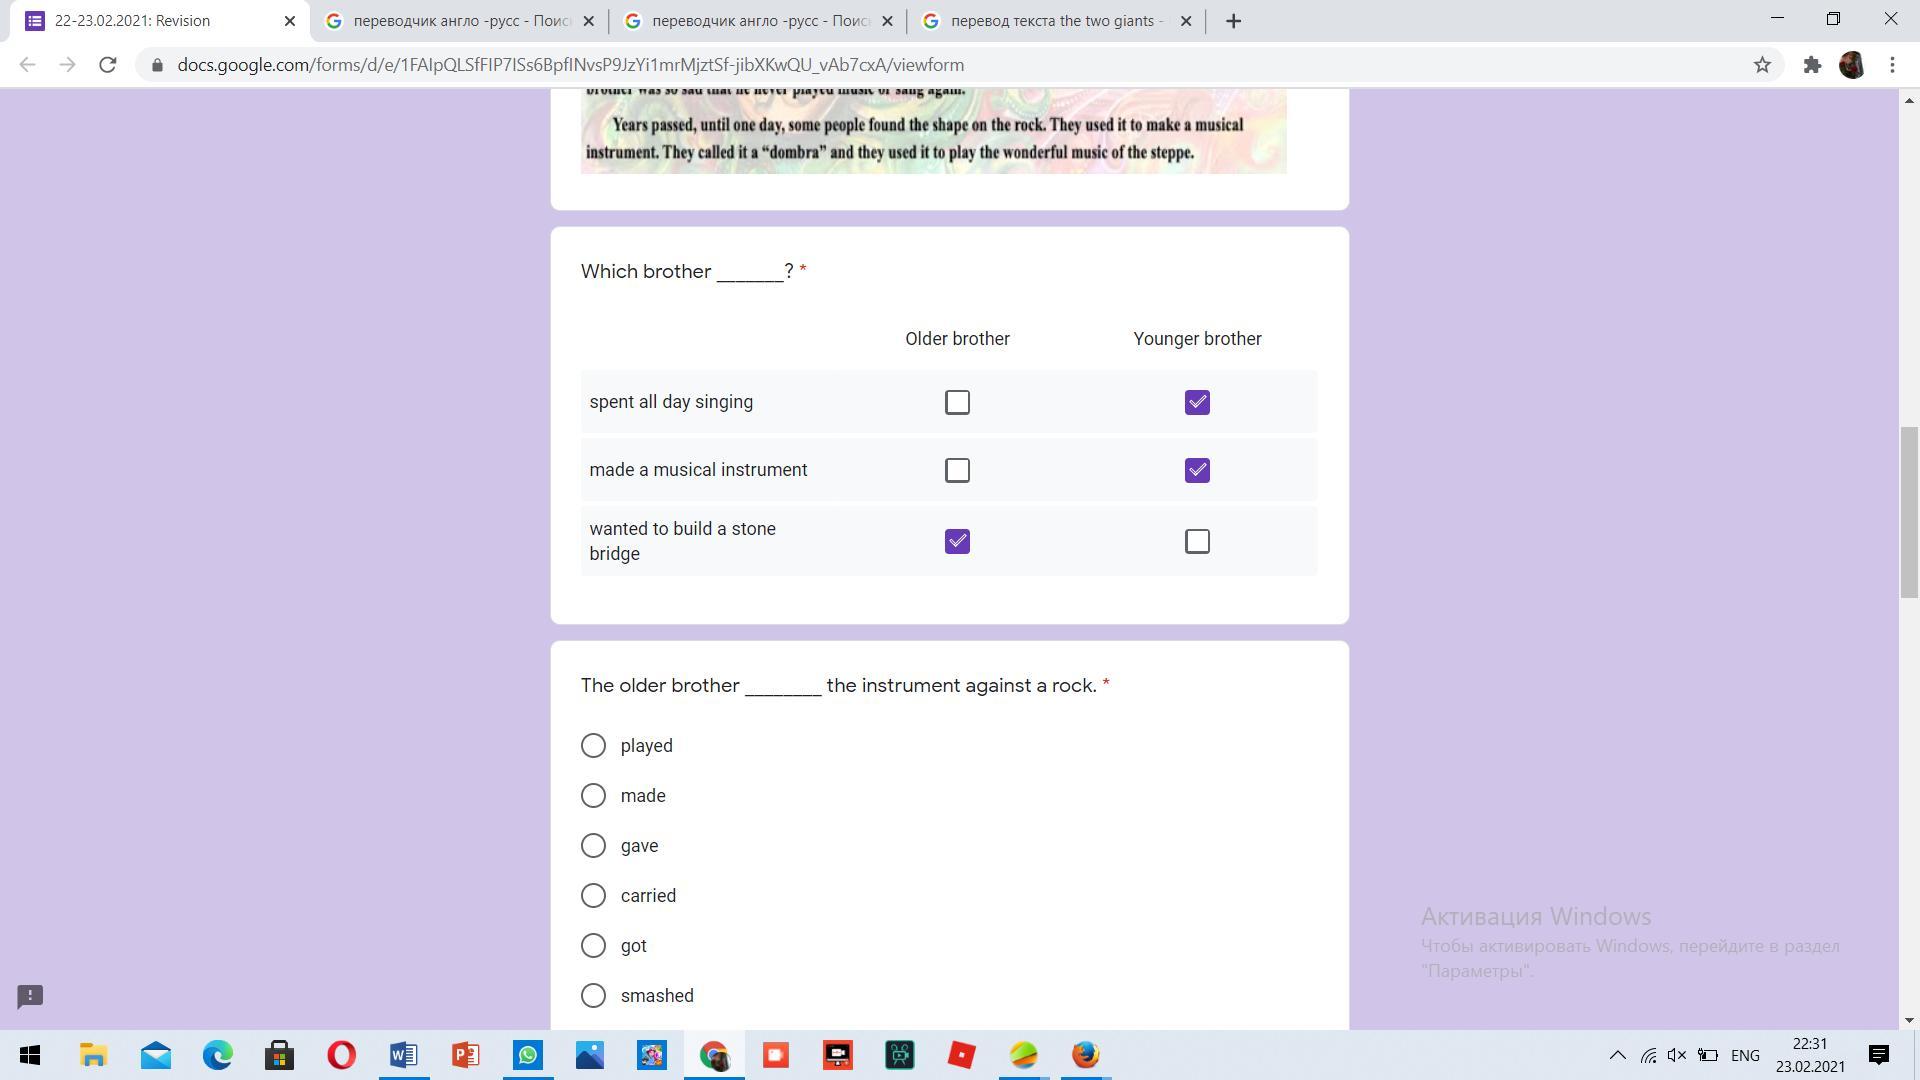The width and height of the screenshot is (1920, 1080).
Task: Open the ENG language input switcher
Action: (1745, 1055)
